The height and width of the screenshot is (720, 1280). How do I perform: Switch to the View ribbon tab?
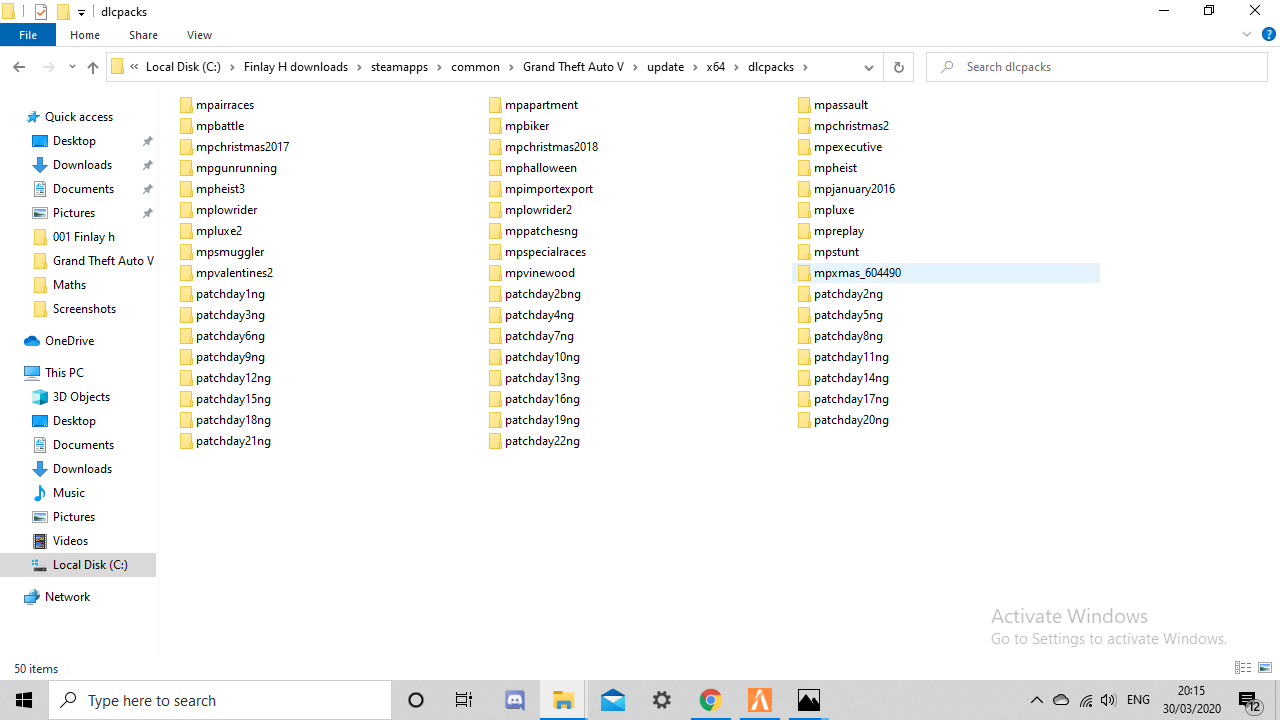point(199,35)
